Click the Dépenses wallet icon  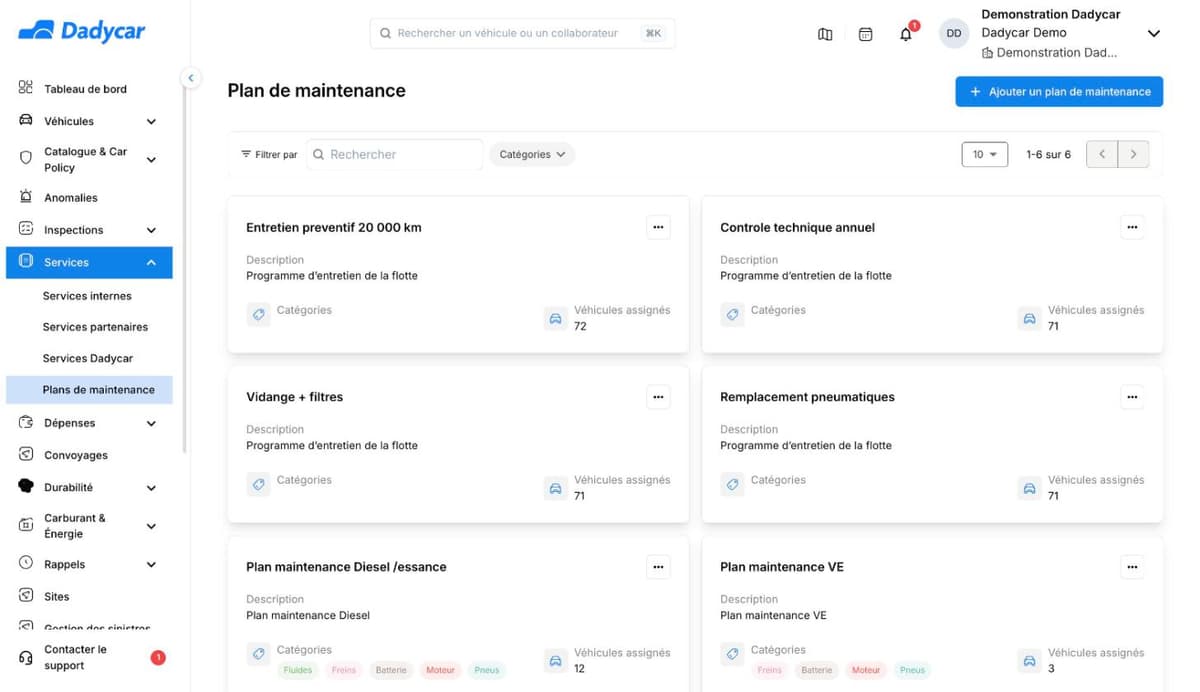[x=26, y=423]
